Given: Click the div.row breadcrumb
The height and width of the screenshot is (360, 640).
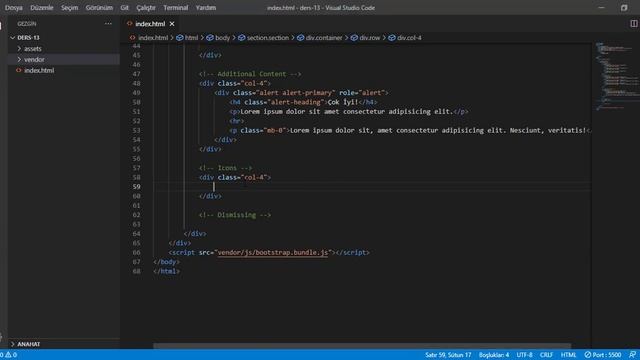Looking at the screenshot, I should (370, 38).
